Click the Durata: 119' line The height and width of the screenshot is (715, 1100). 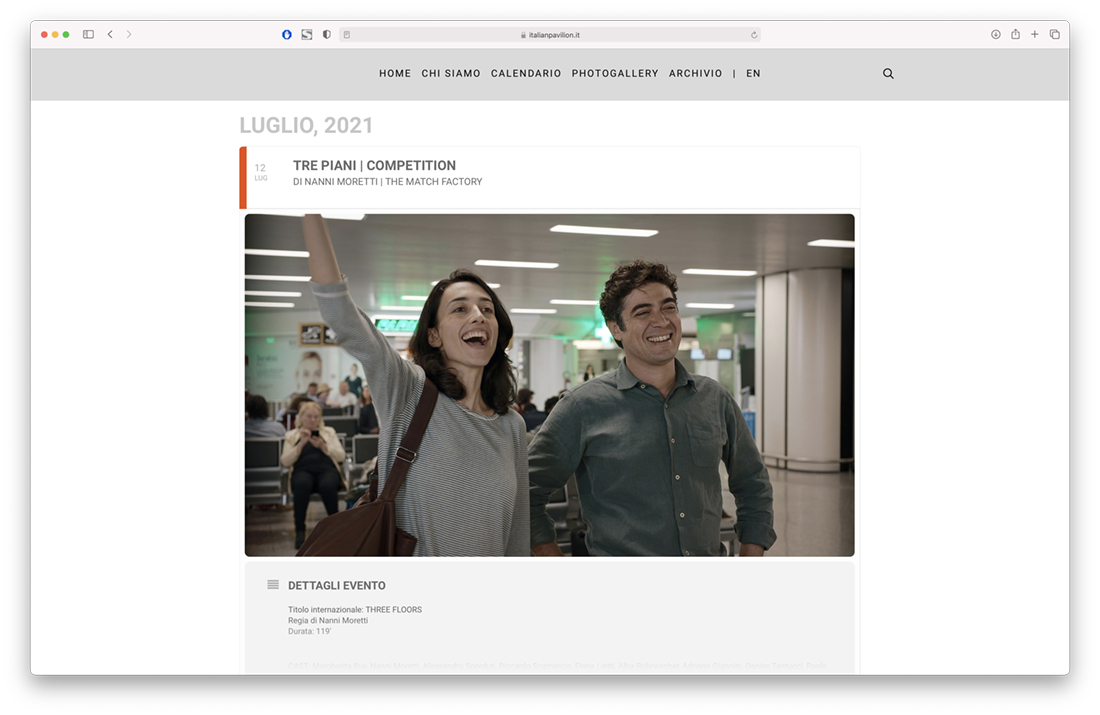309,632
